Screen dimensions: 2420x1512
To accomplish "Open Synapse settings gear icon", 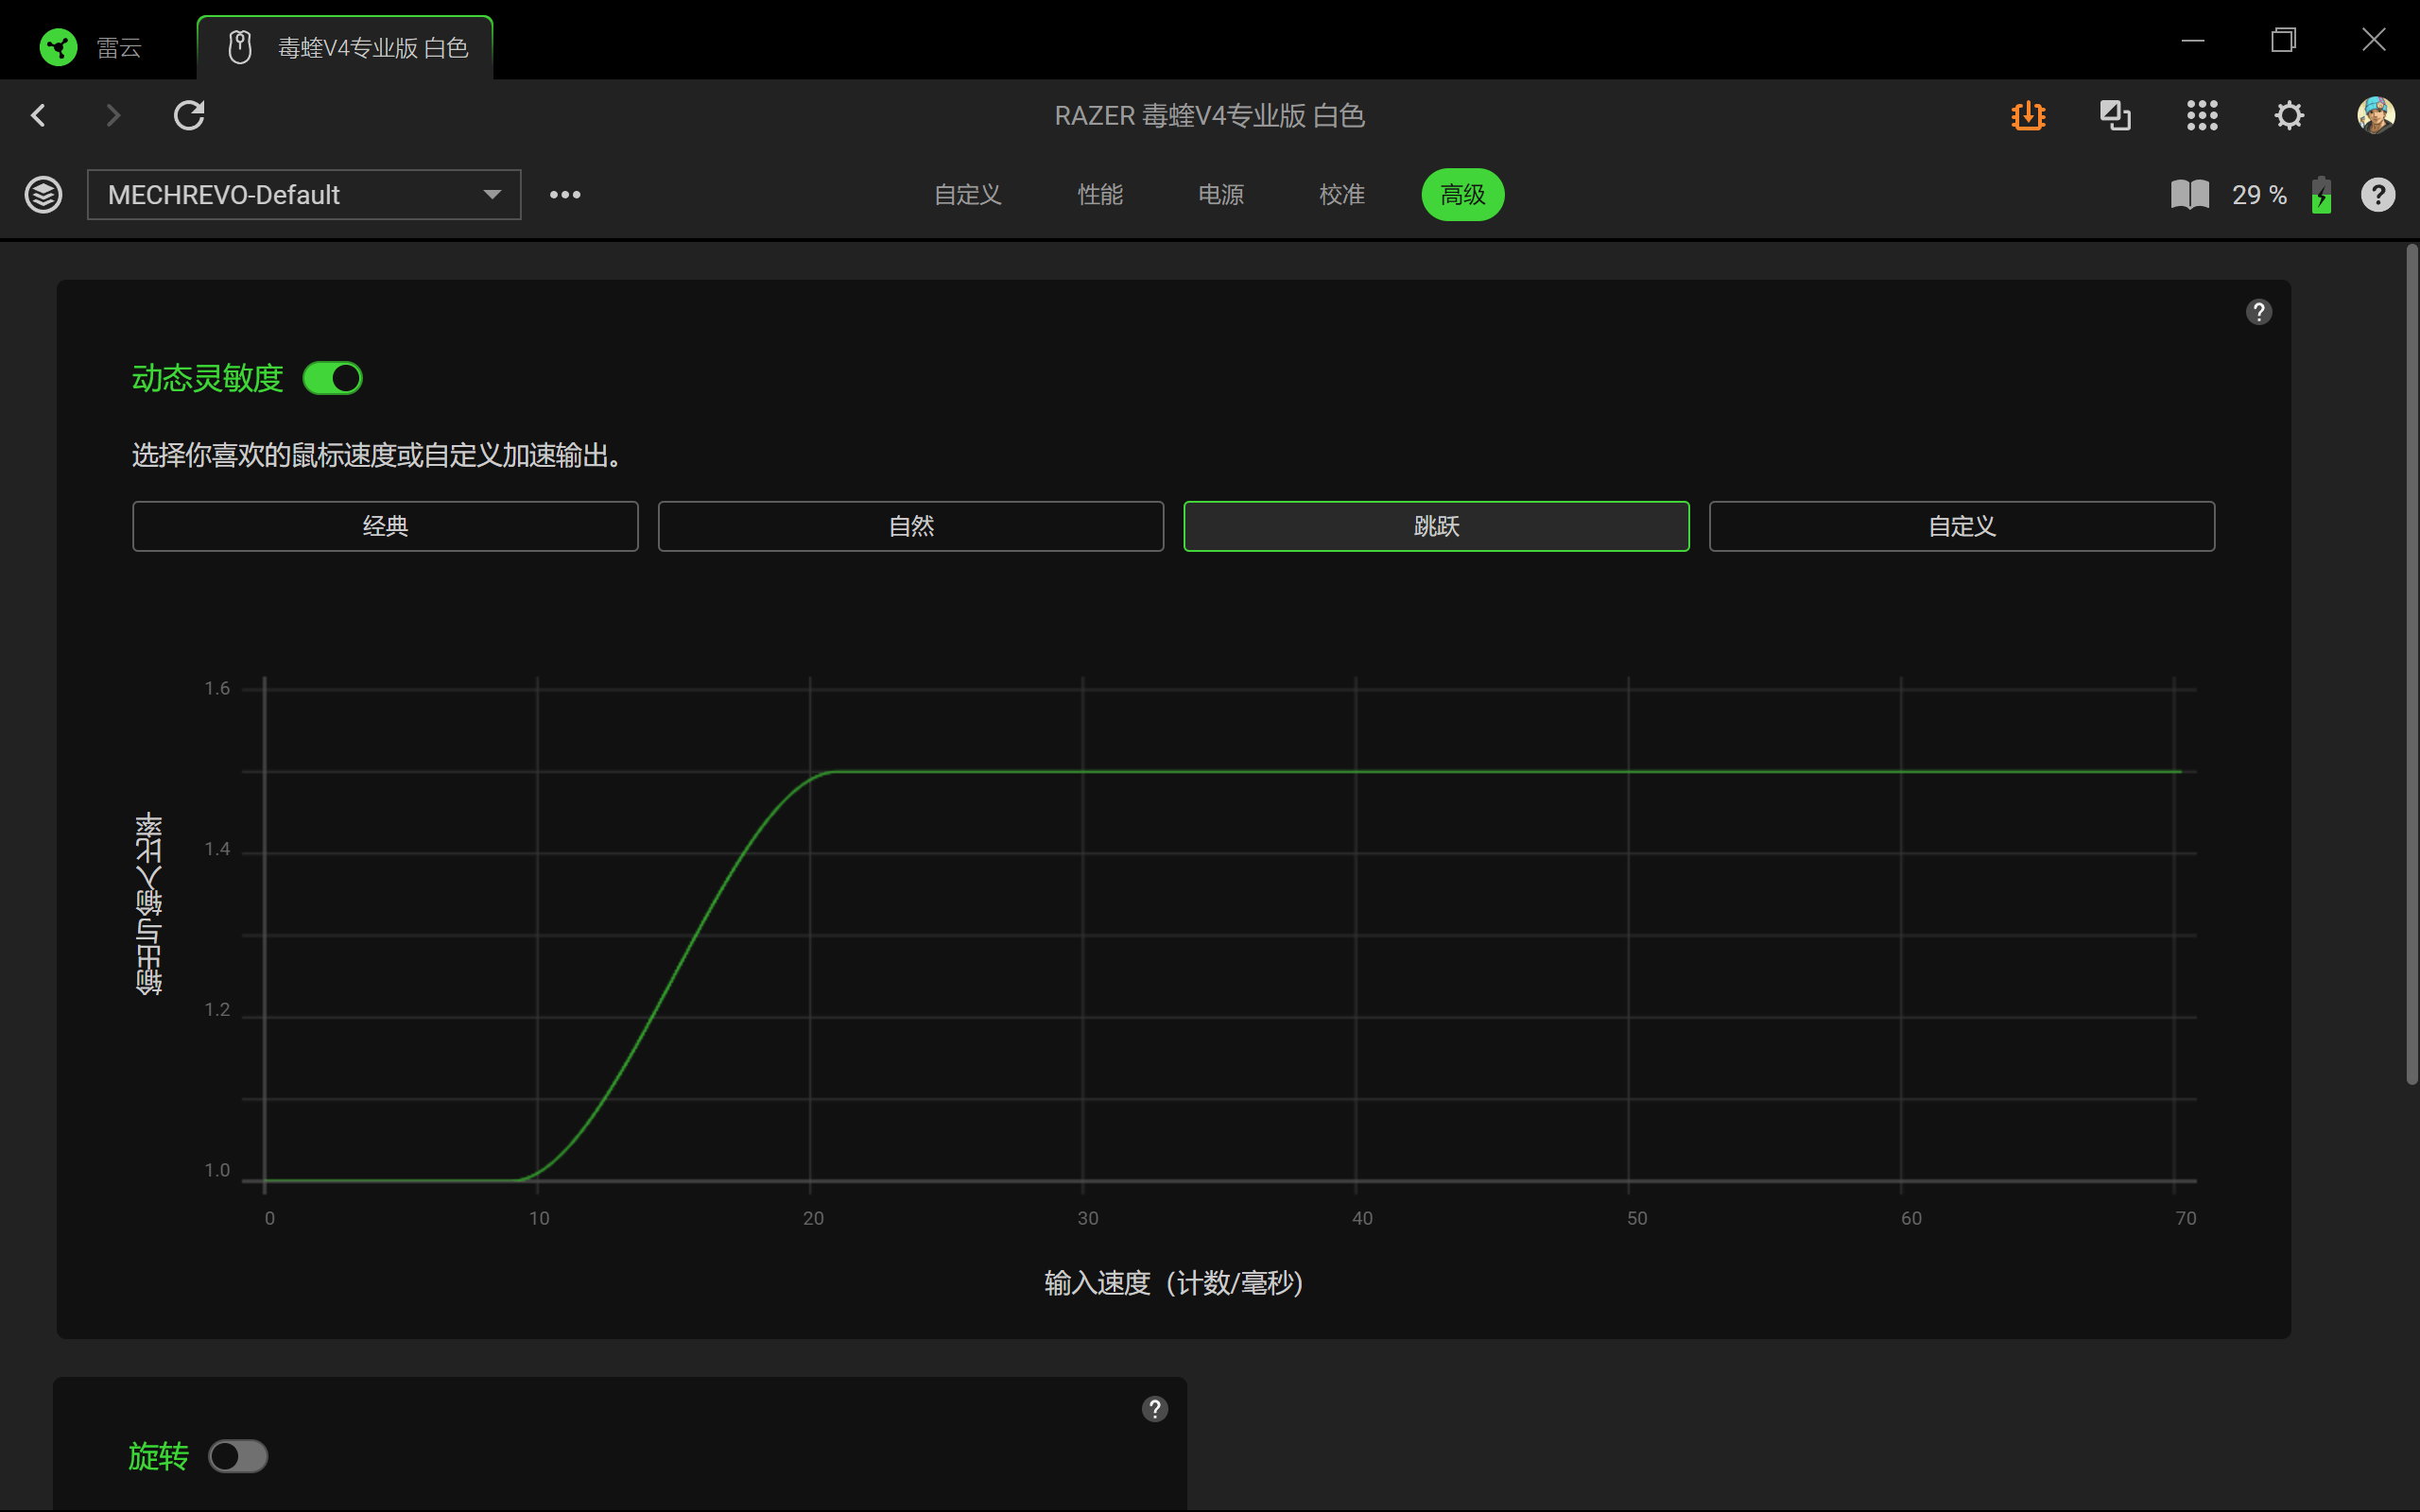I will (x=2289, y=116).
